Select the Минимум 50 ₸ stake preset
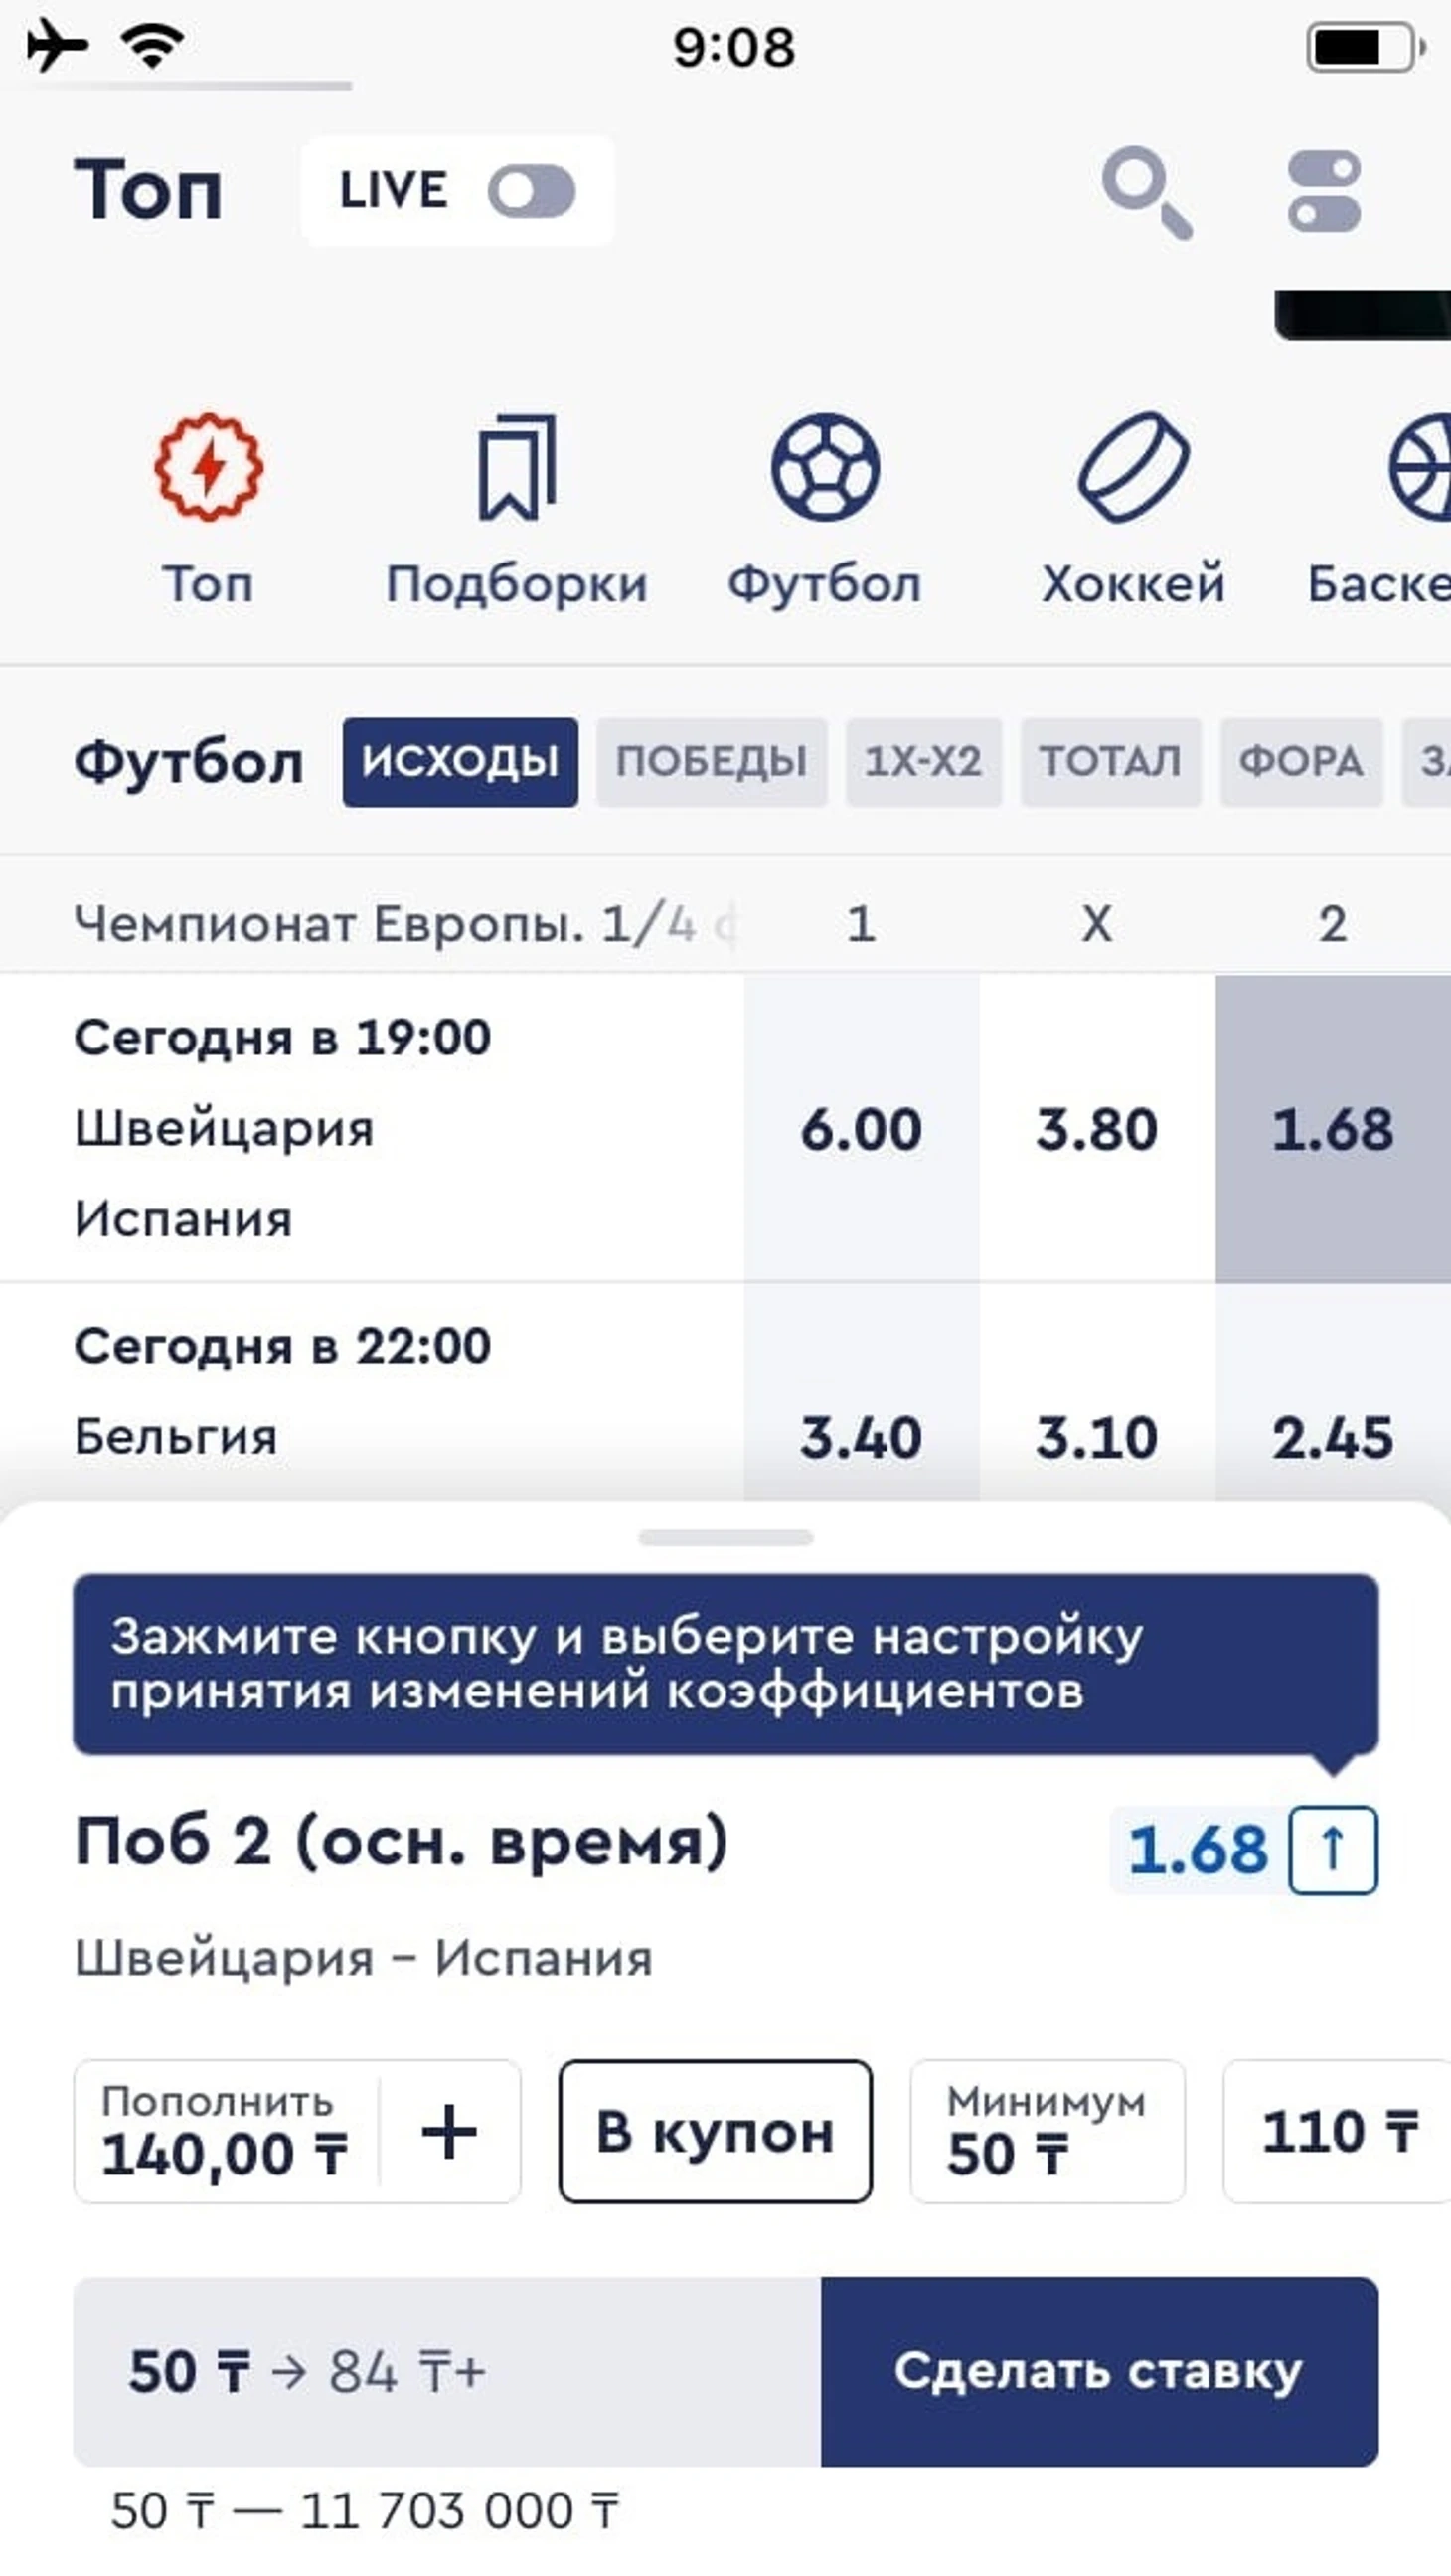 (x=1047, y=2132)
